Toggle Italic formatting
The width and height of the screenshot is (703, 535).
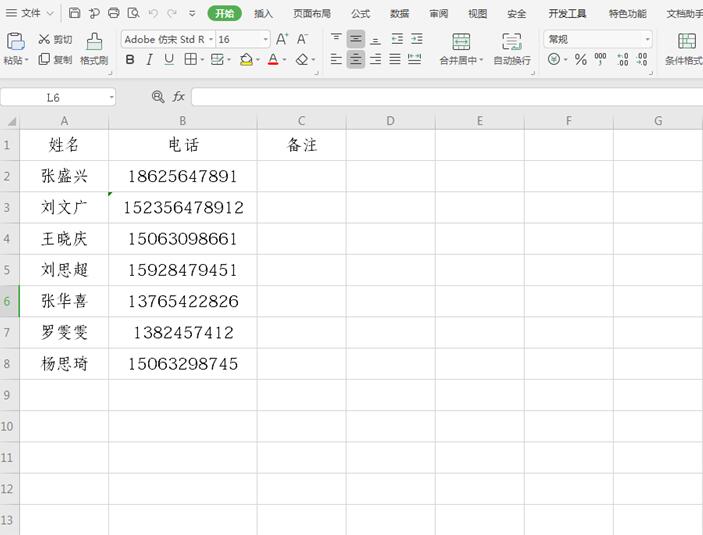tap(149, 59)
